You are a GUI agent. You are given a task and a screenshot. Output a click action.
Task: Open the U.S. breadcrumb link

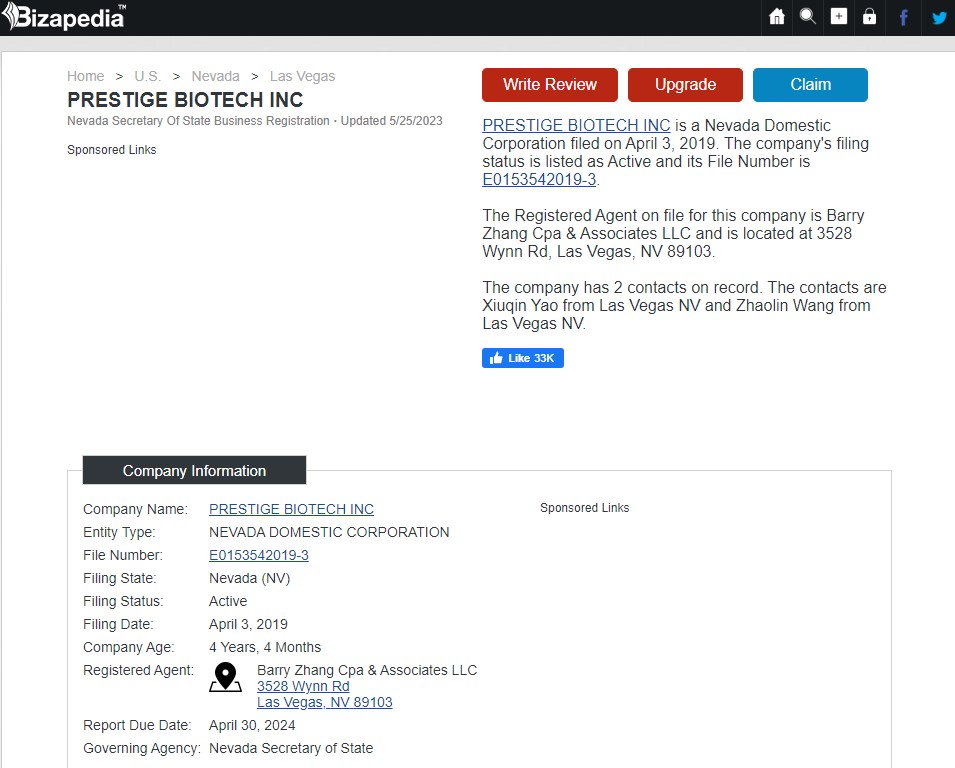(147, 76)
